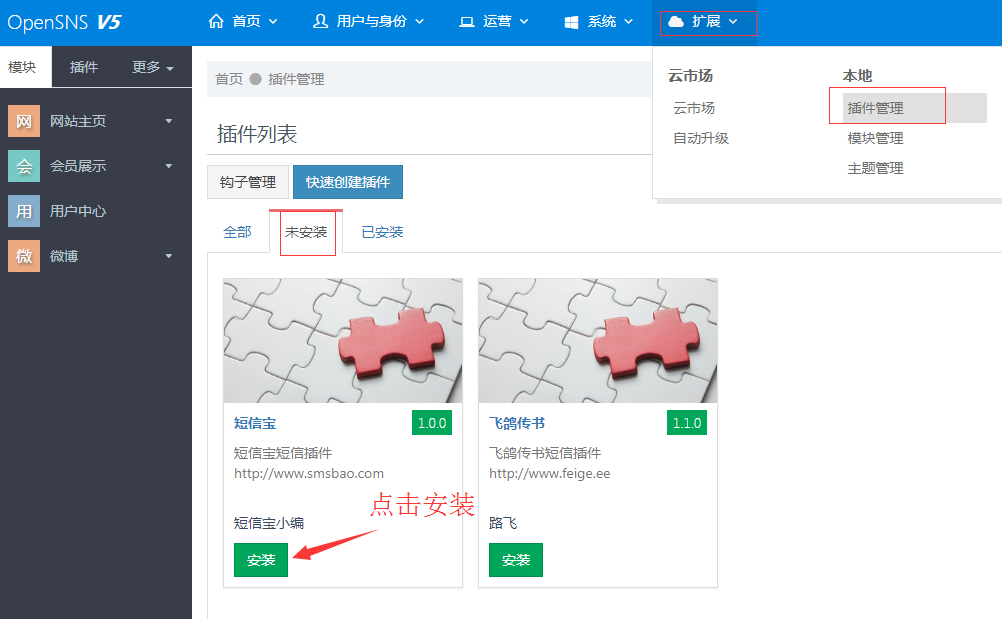Expand the 会员展示 sidebar arrow

pyautogui.click(x=168, y=166)
